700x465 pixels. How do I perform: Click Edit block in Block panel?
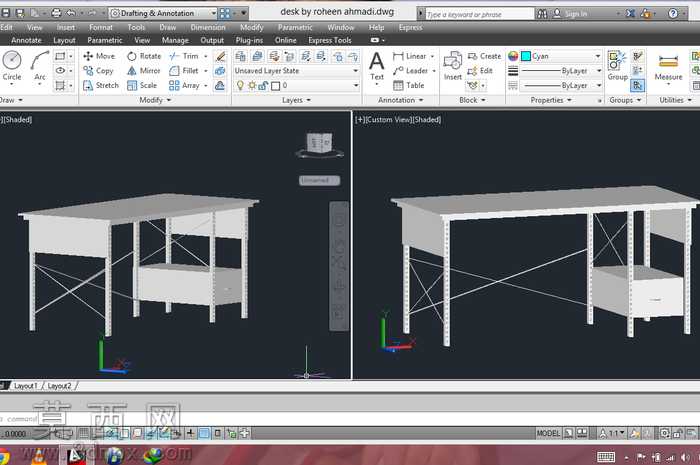[x=480, y=71]
